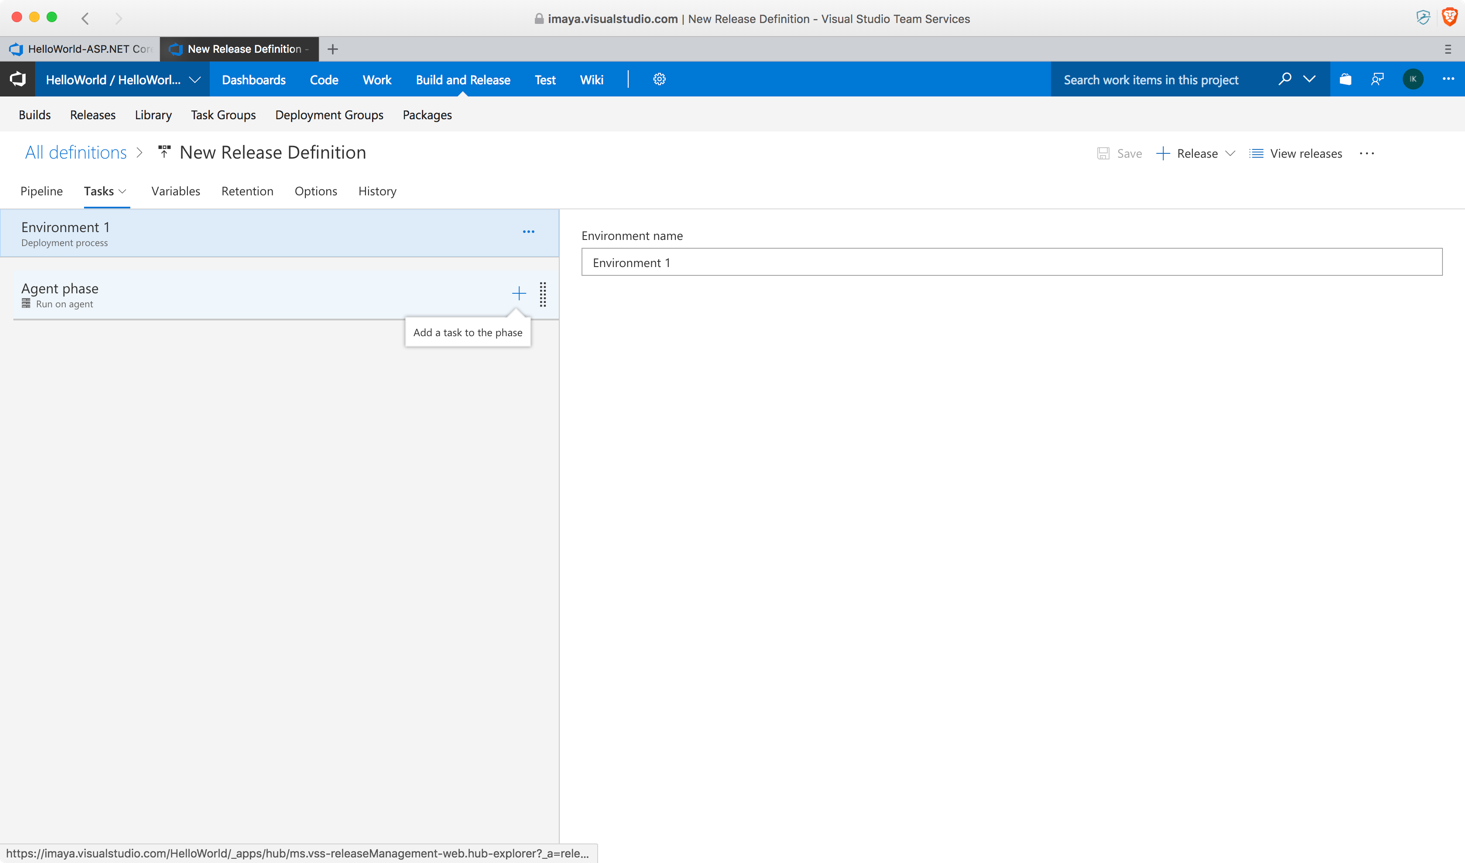Click the All definitions breadcrumb link
Image resolution: width=1465 pixels, height=863 pixels.
click(x=76, y=152)
